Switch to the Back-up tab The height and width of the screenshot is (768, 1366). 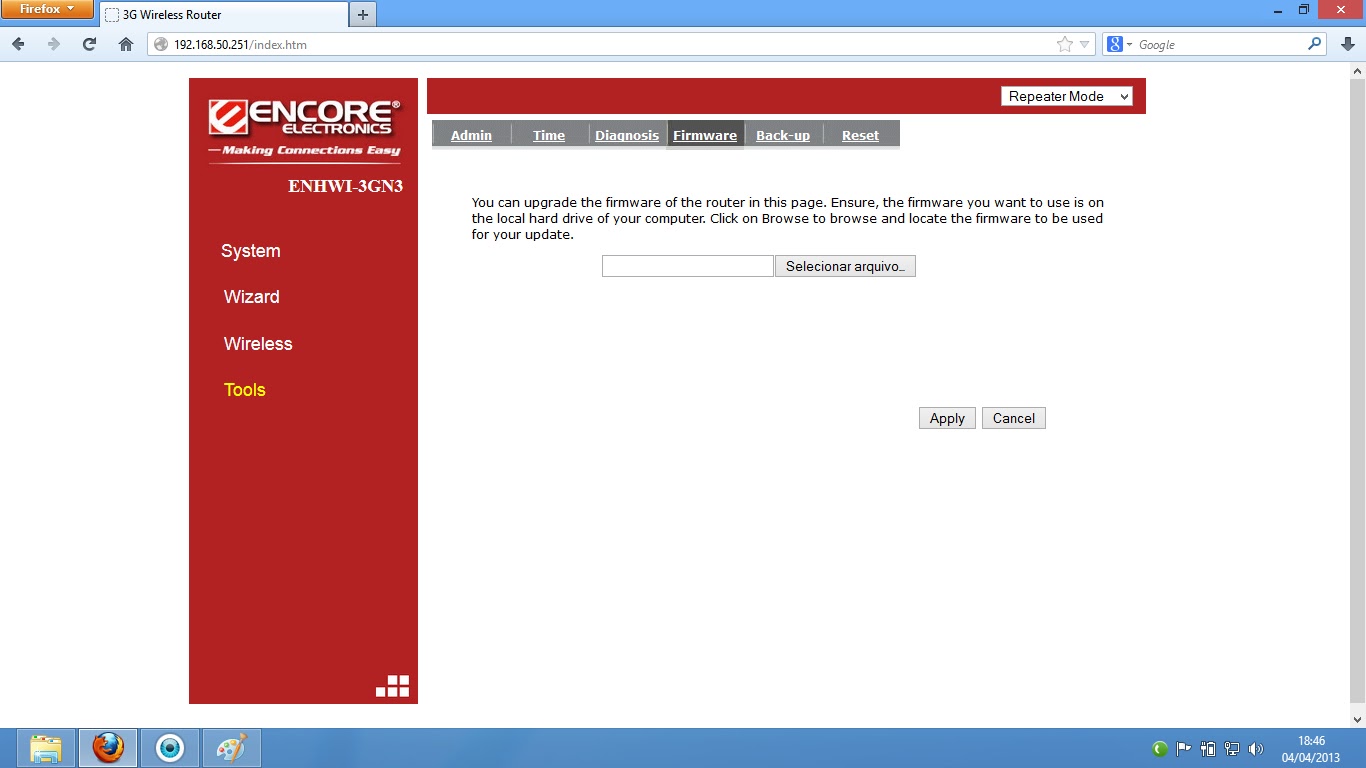point(783,134)
